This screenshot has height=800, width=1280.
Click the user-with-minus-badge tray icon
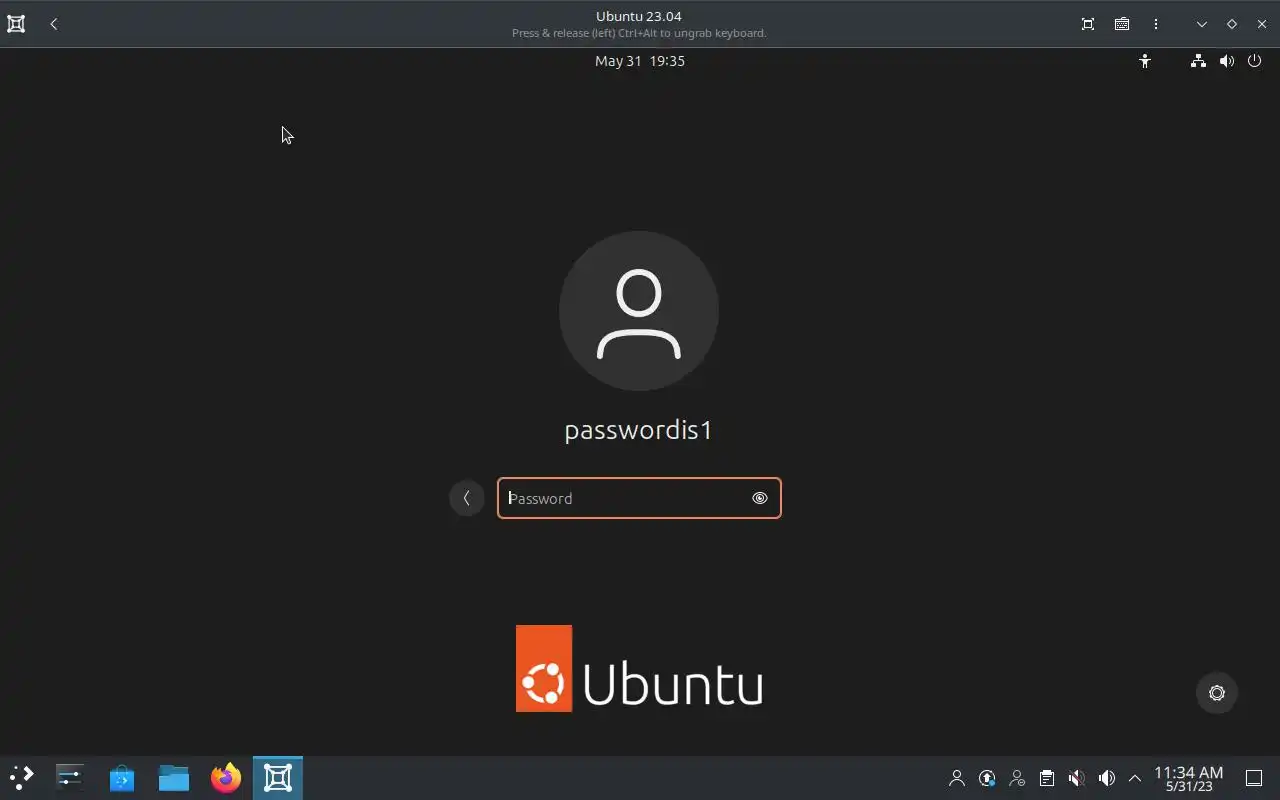pyautogui.click(x=1017, y=778)
